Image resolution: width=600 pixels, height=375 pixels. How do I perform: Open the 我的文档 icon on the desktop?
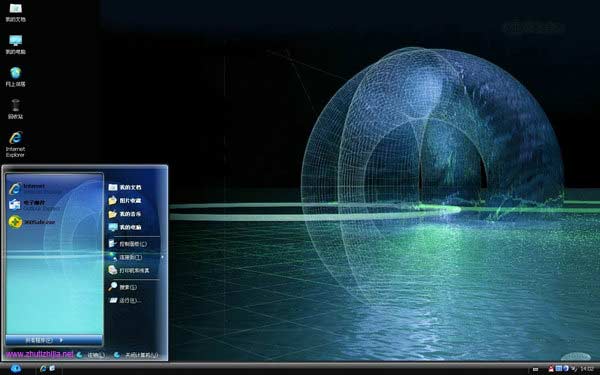15,12
